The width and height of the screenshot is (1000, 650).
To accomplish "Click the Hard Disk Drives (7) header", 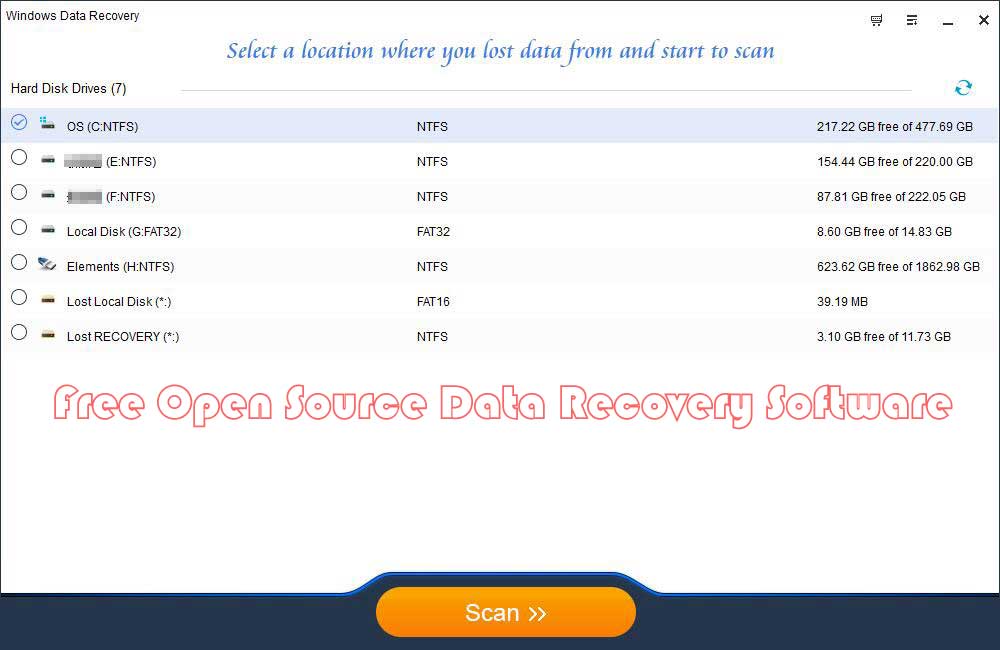I will click(x=67, y=88).
